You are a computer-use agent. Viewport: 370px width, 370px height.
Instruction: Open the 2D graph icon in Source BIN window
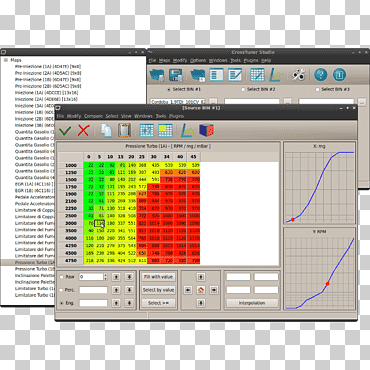(x=187, y=130)
